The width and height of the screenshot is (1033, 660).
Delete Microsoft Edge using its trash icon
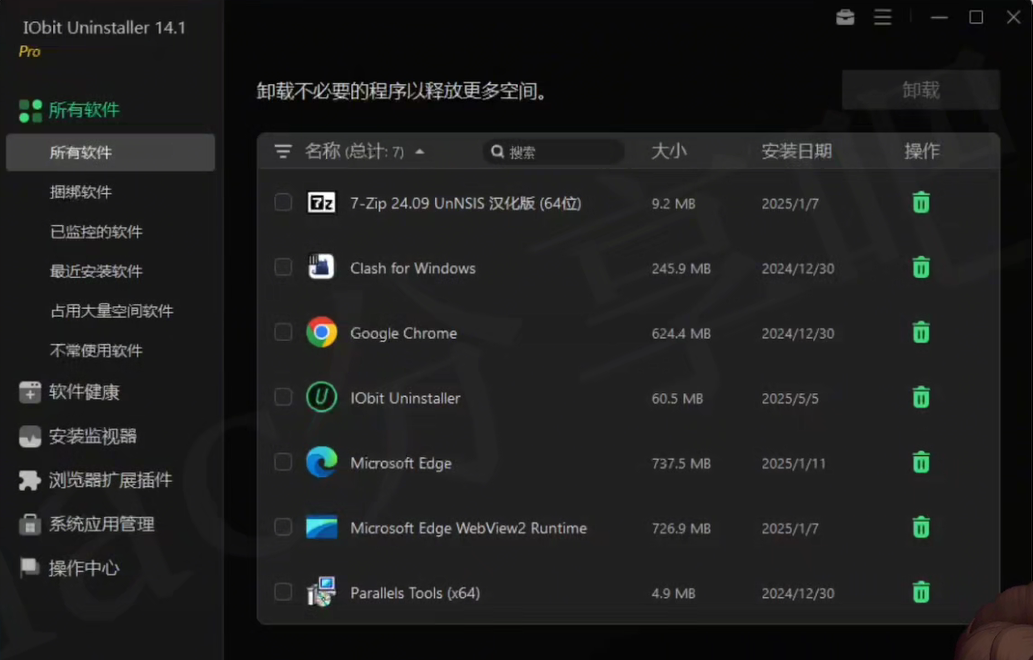[x=921, y=462]
